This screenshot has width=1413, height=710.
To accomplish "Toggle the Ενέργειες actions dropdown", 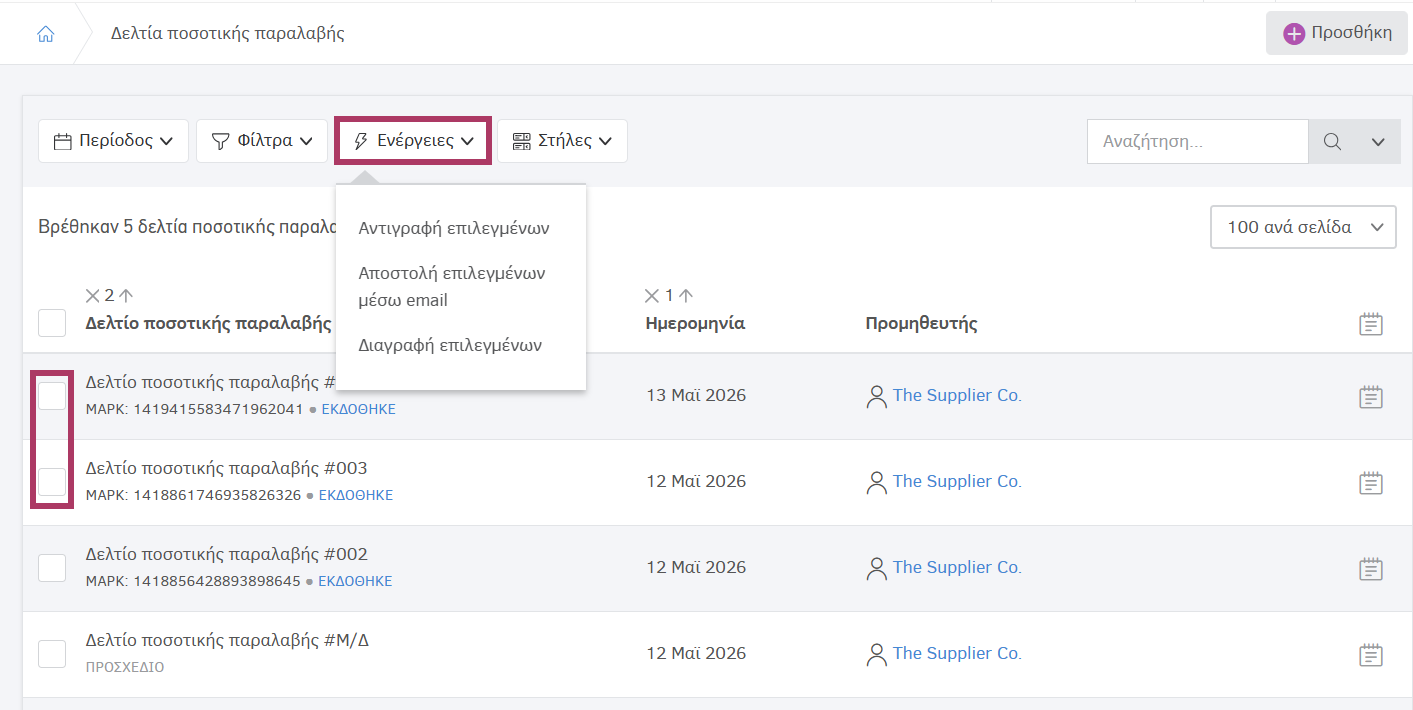I will pos(413,141).
